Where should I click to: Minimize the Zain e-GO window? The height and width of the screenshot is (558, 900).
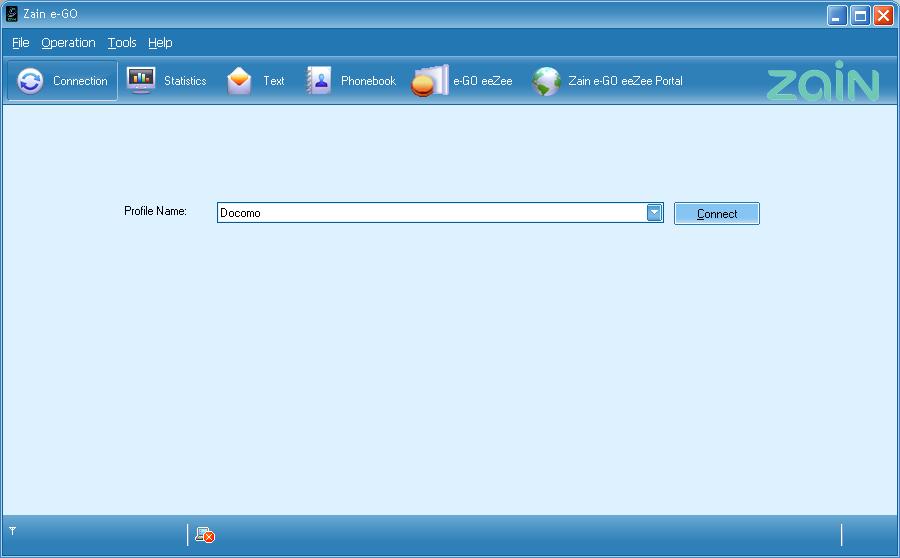[837, 16]
